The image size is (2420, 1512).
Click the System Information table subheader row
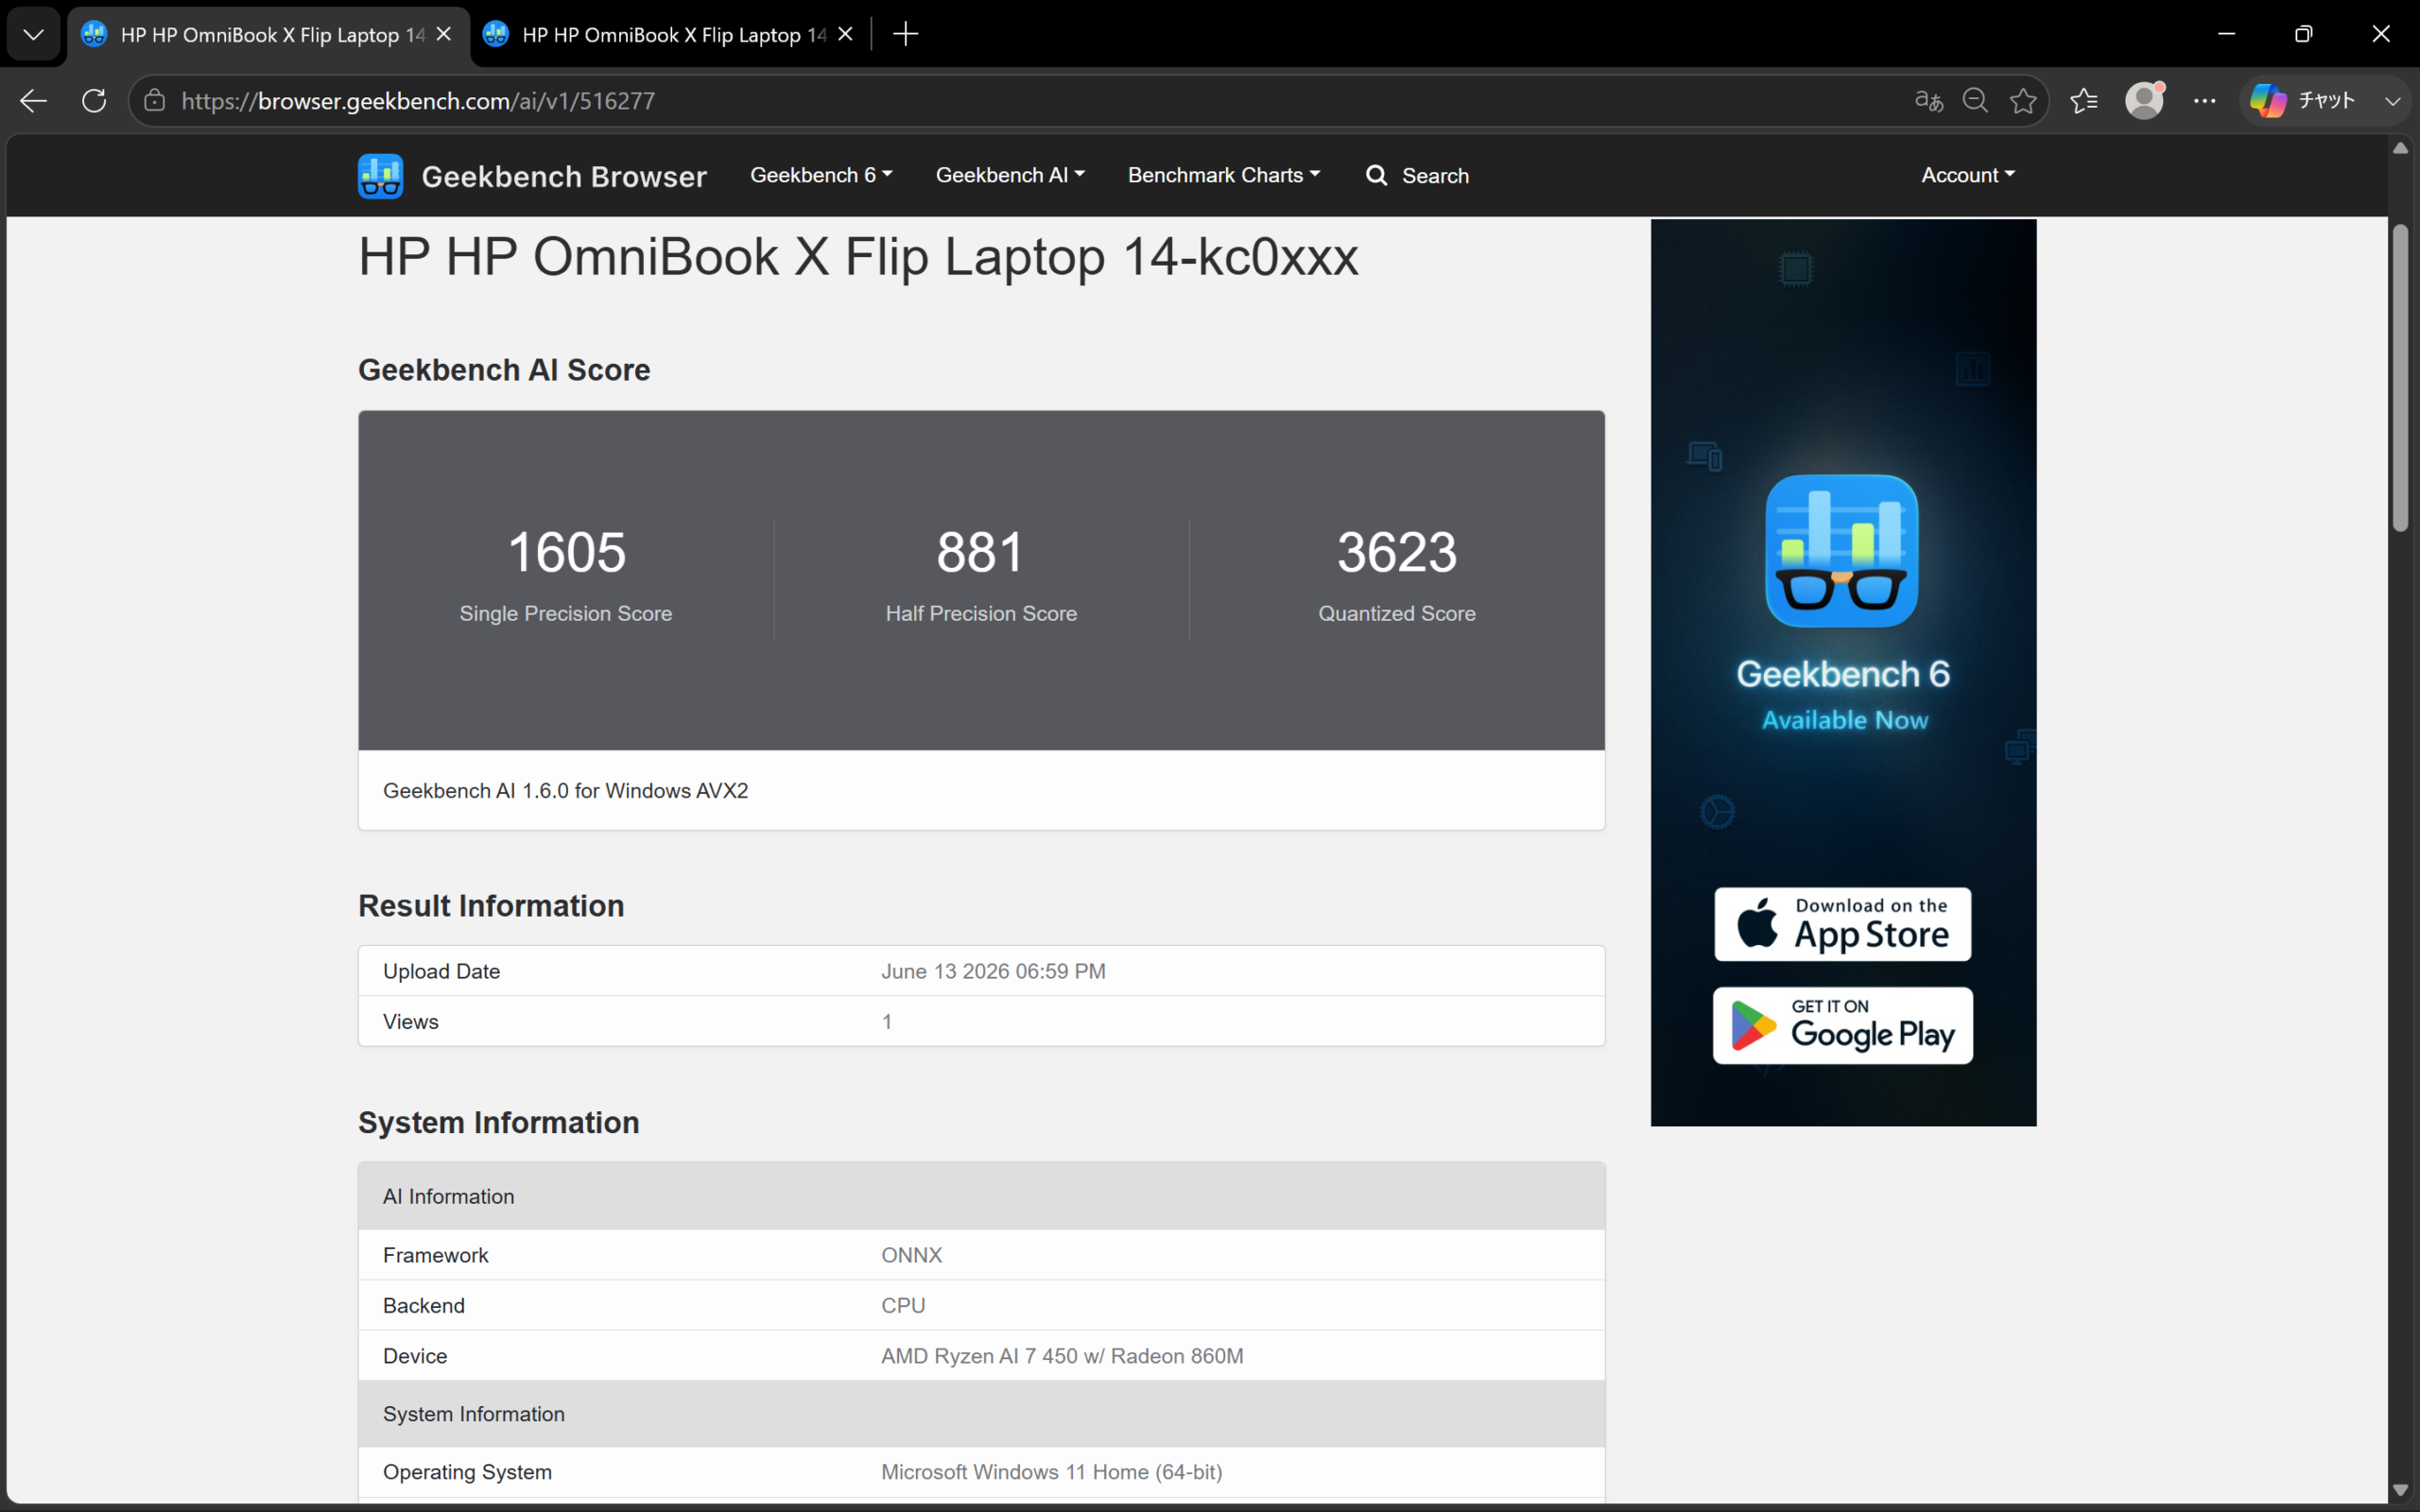click(981, 1414)
